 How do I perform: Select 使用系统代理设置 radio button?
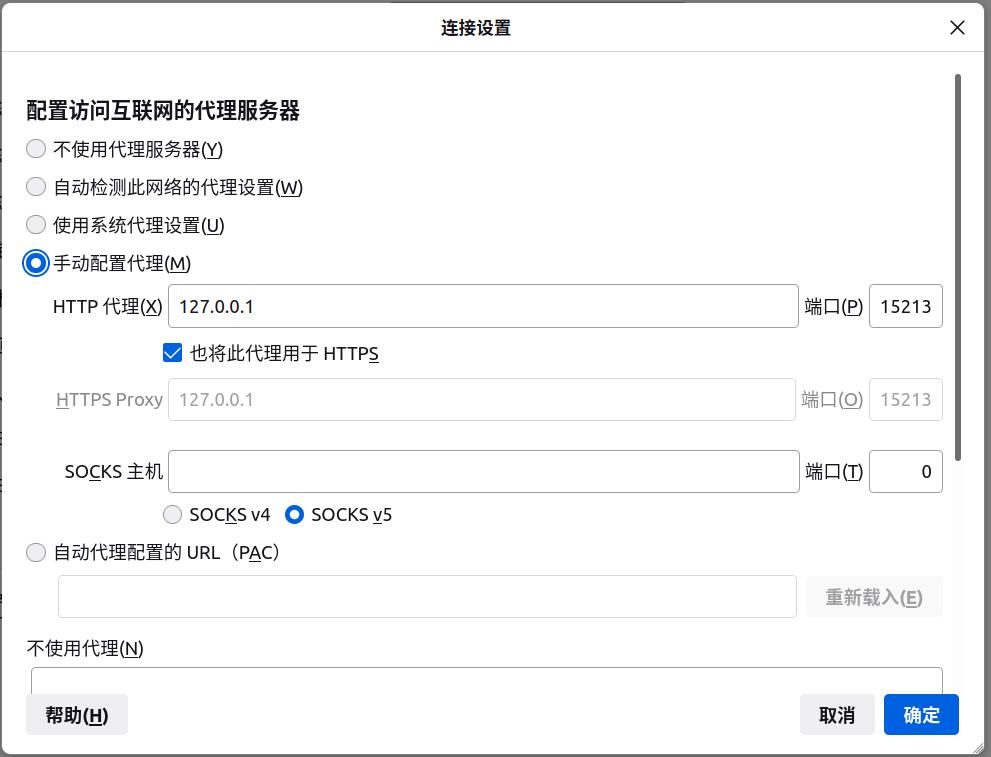tap(36, 224)
